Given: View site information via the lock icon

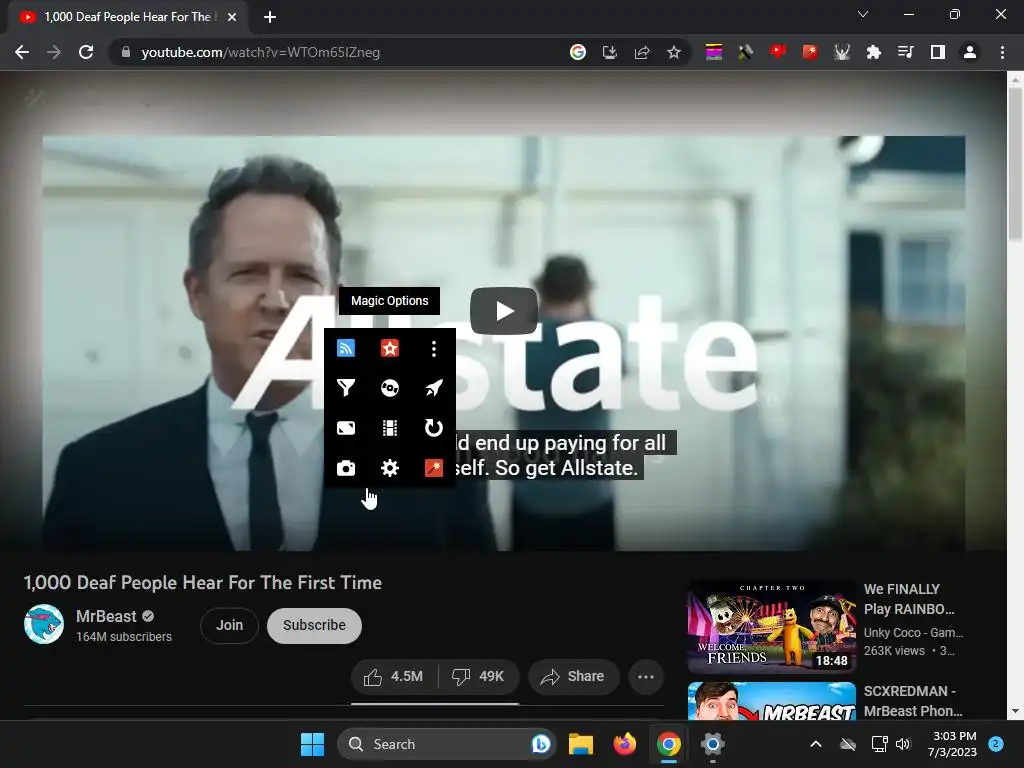Looking at the screenshot, I should [126, 52].
